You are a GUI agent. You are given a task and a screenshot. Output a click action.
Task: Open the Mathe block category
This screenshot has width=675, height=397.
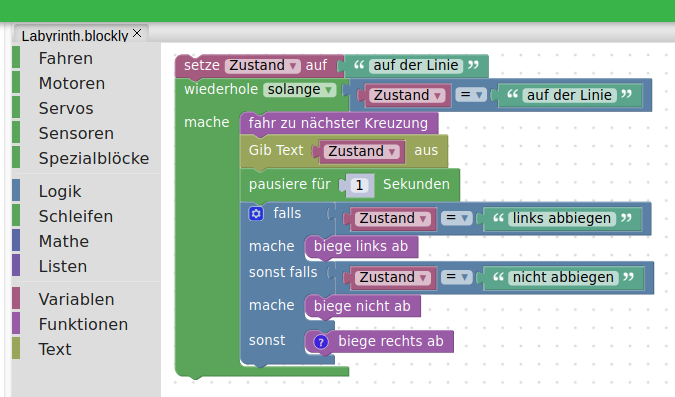click(86, 241)
